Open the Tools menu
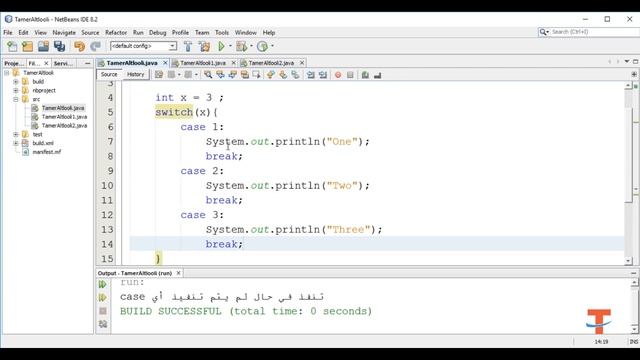Viewport: 640px width, 360px height. click(x=222, y=33)
